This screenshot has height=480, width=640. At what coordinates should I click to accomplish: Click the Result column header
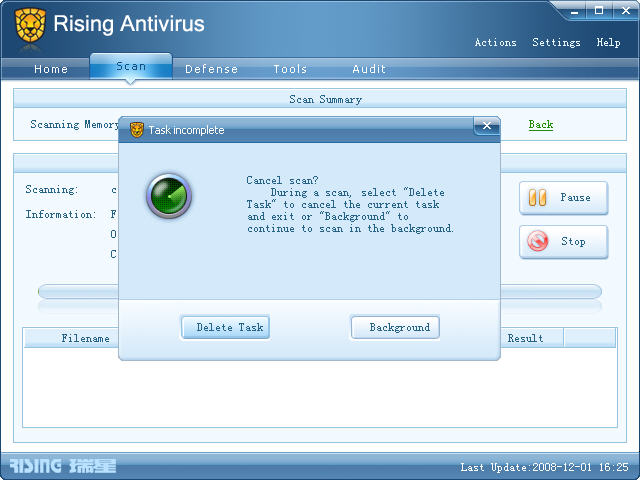click(x=525, y=338)
